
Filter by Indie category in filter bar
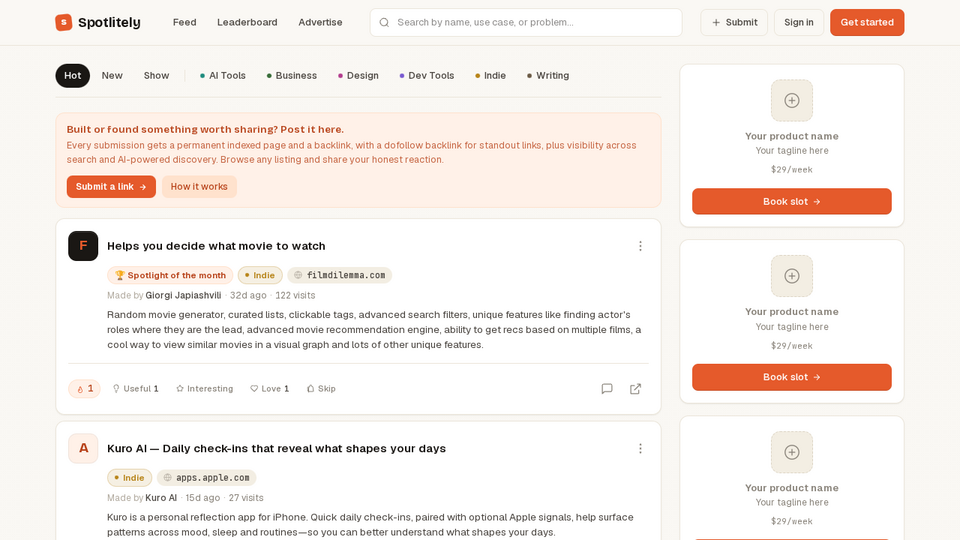(490, 76)
